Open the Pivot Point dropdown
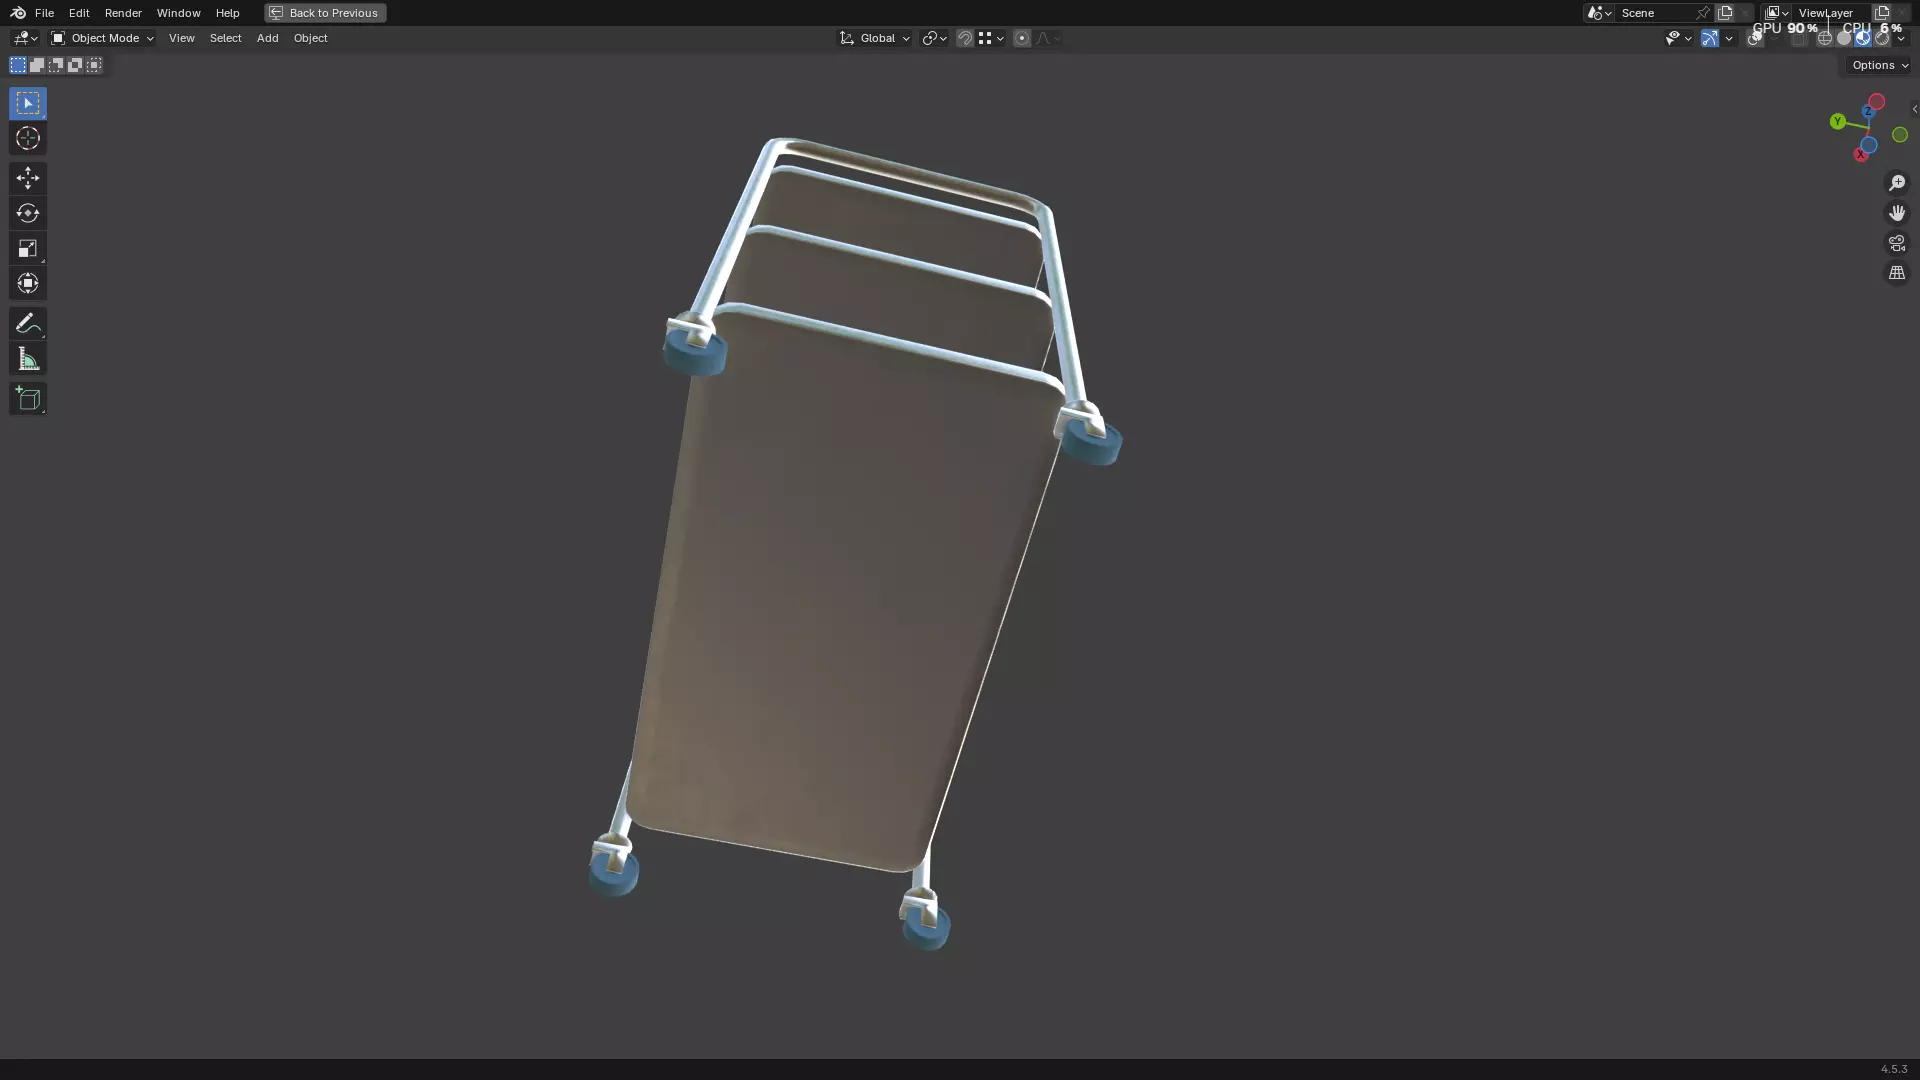 (934, 38)
